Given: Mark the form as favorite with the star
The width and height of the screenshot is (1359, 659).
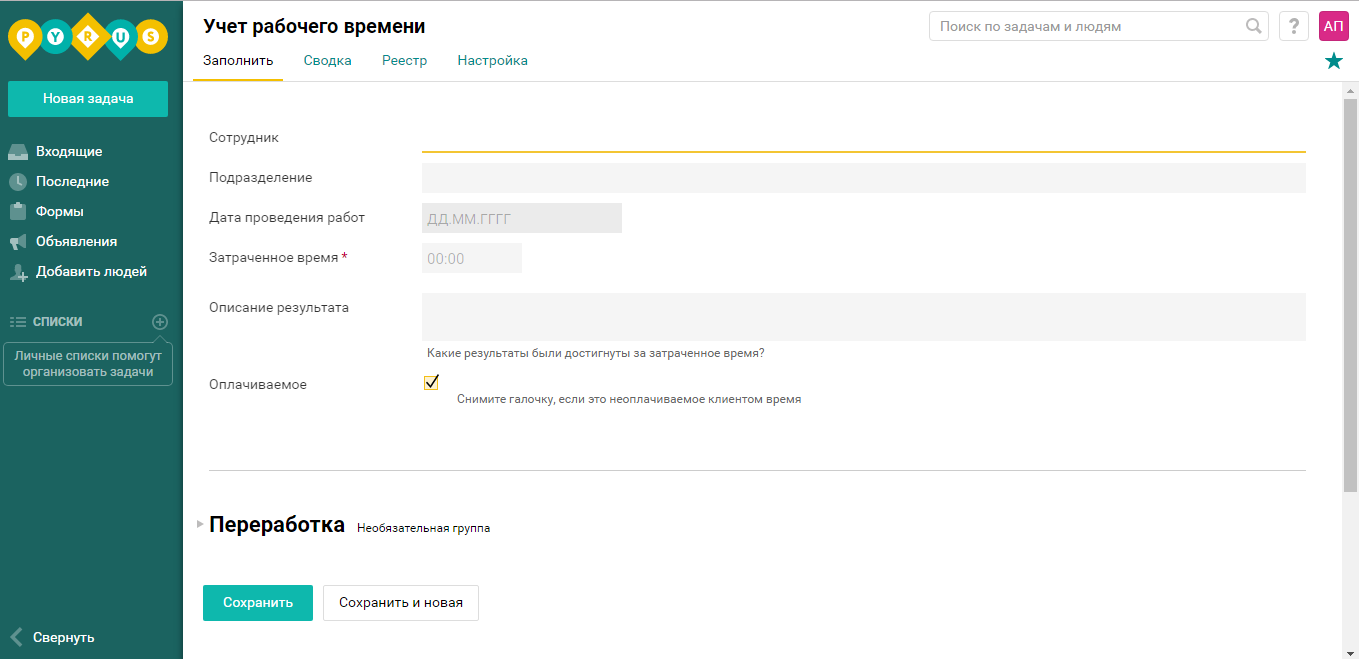Looking at the screenshot, I should pos(1334,60).
